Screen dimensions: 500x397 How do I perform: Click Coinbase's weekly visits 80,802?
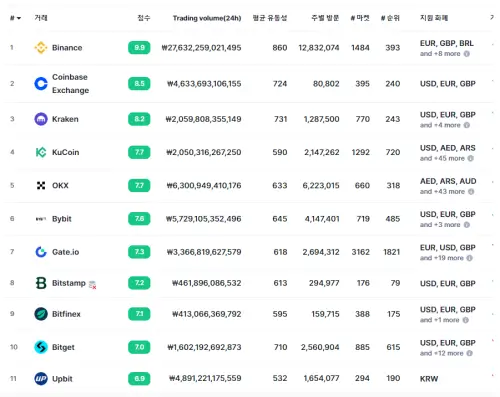pyautogui.click(x=326, y=83)
